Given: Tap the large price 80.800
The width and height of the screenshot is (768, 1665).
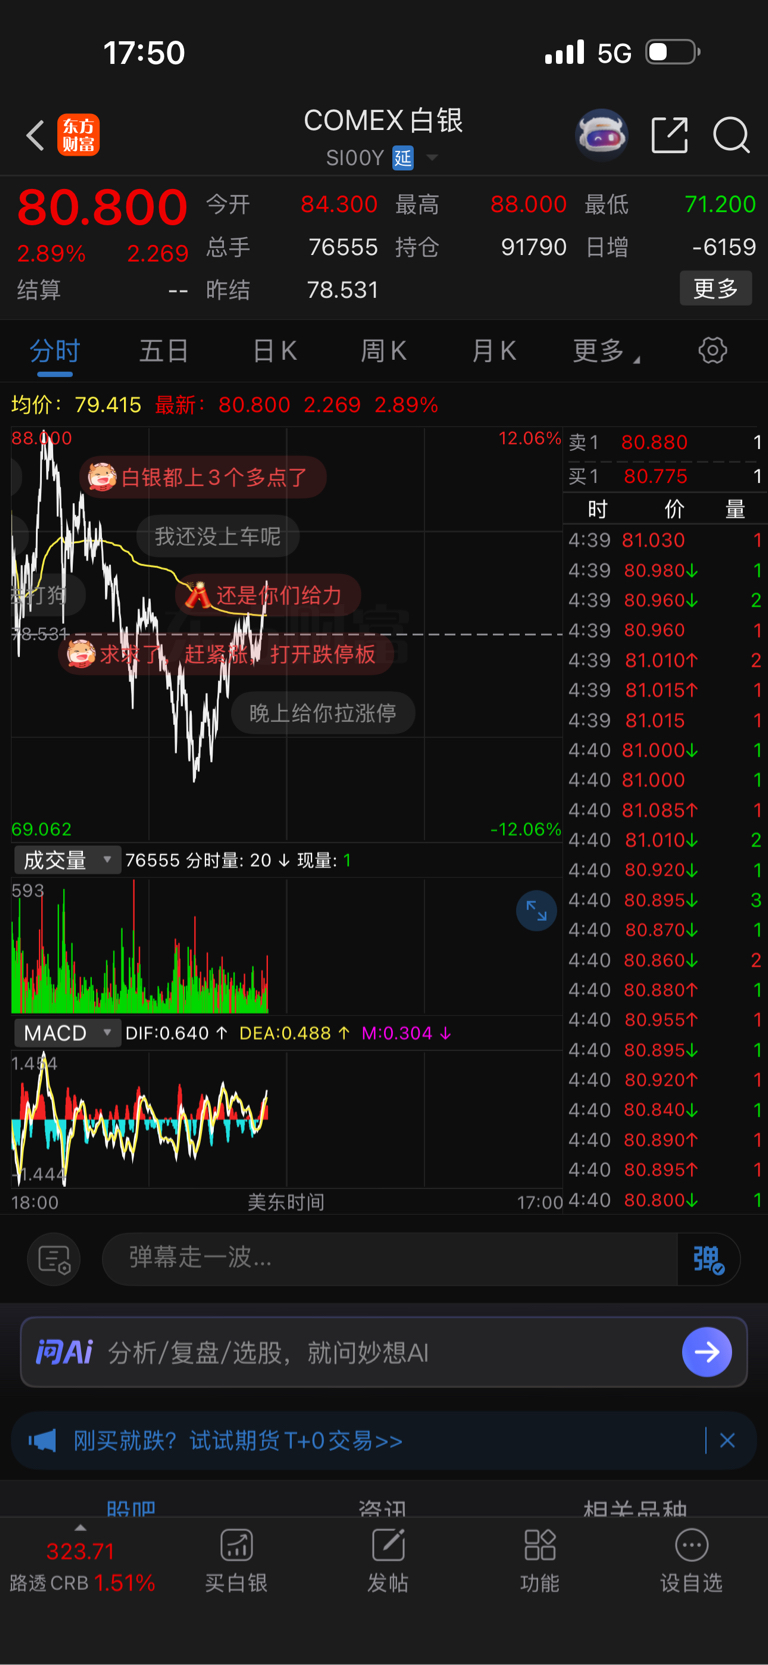Looking at the screenshot, I should click(x=102, y=207).
